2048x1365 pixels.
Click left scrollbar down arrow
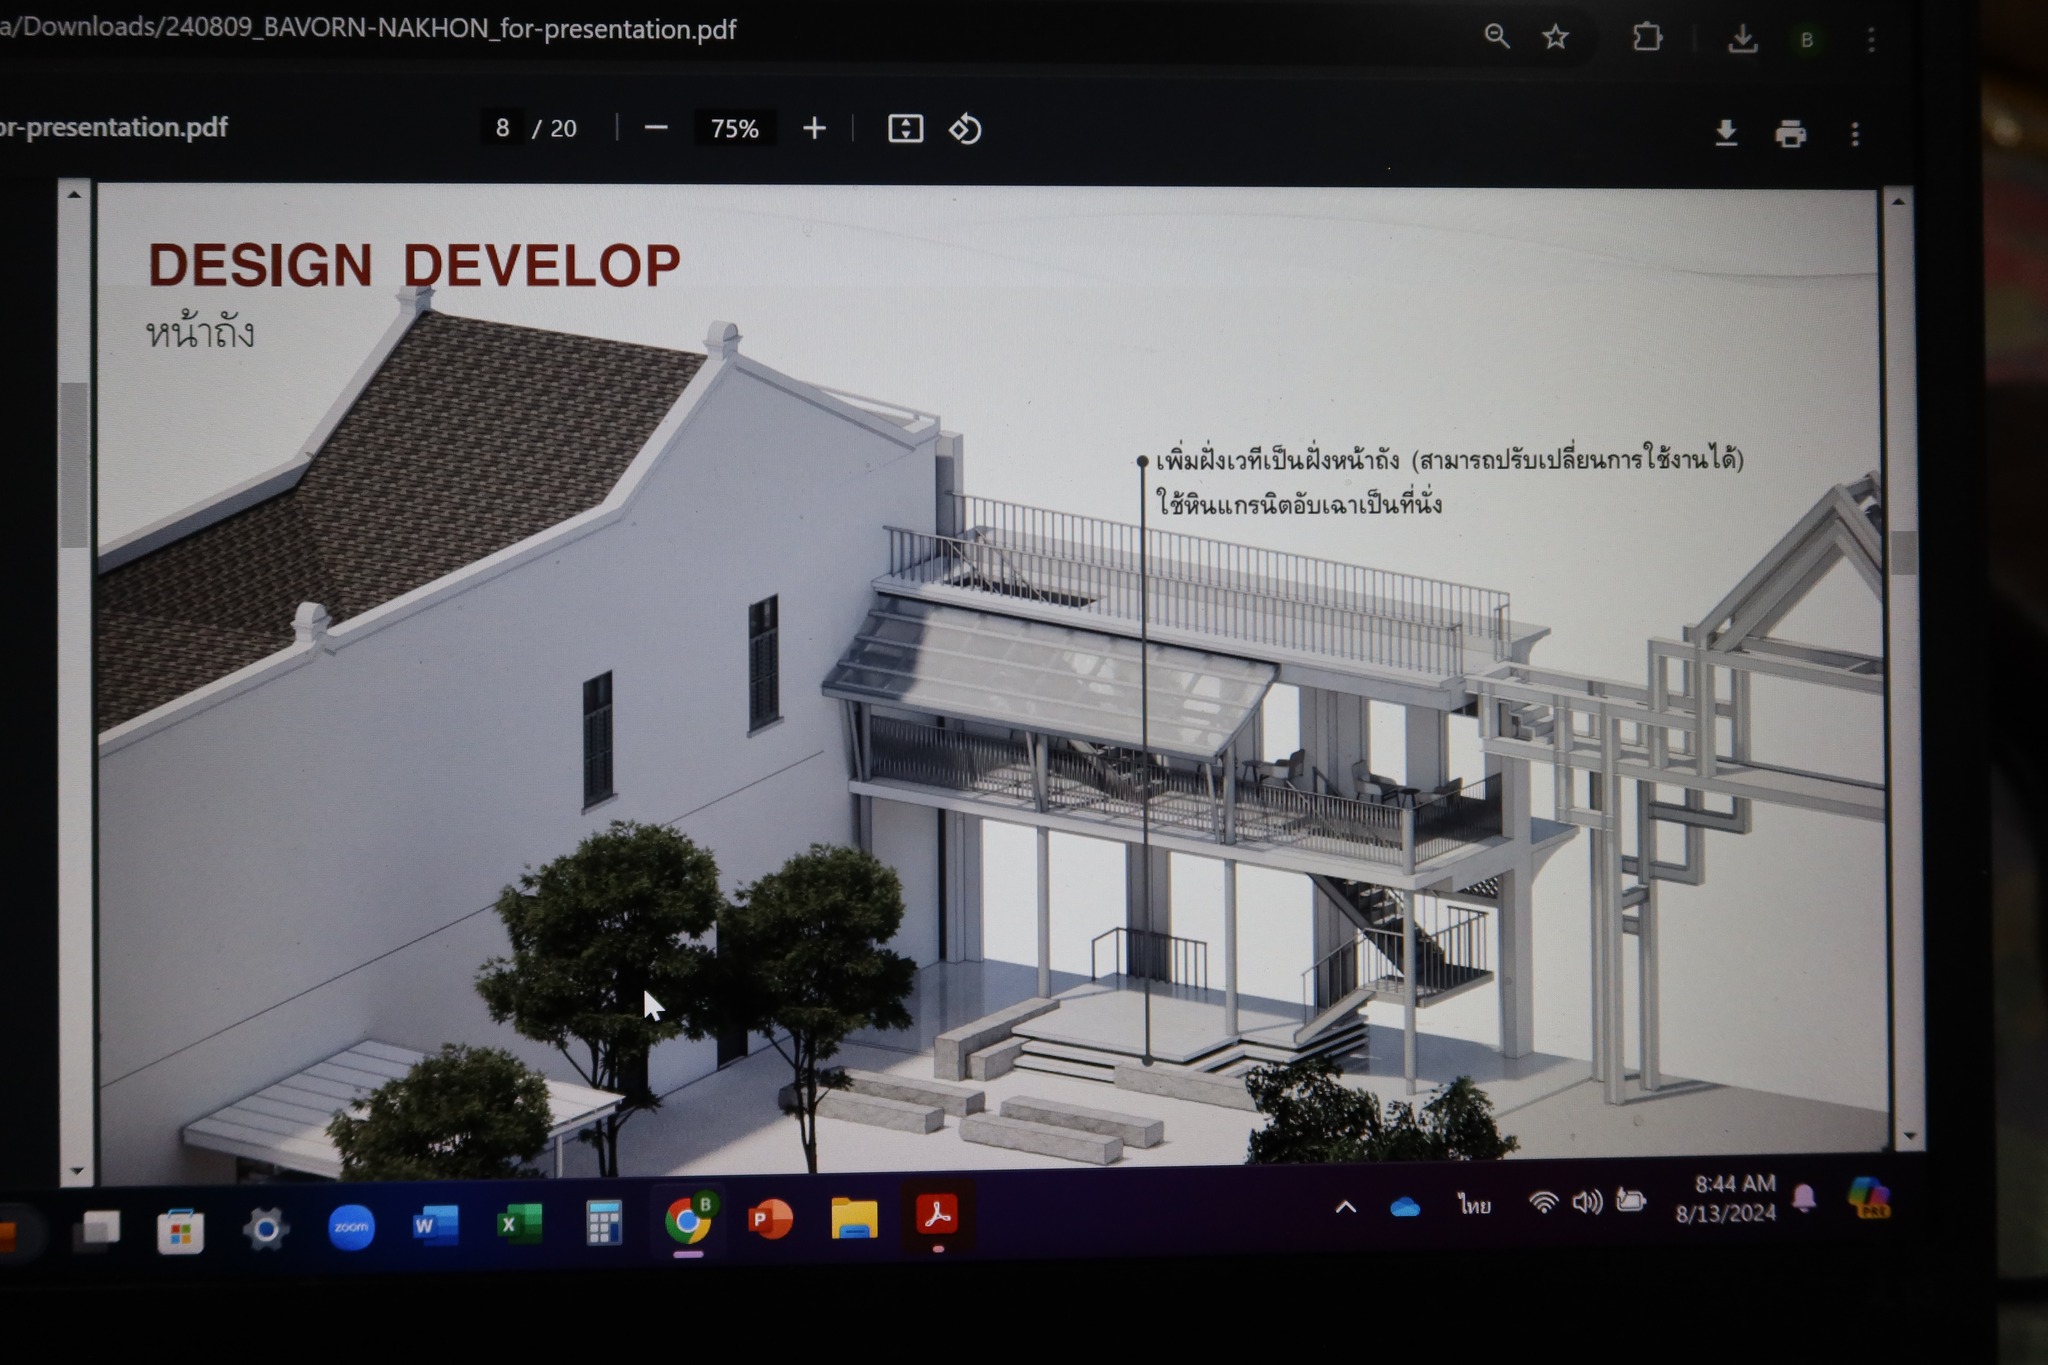[76, 1170]
